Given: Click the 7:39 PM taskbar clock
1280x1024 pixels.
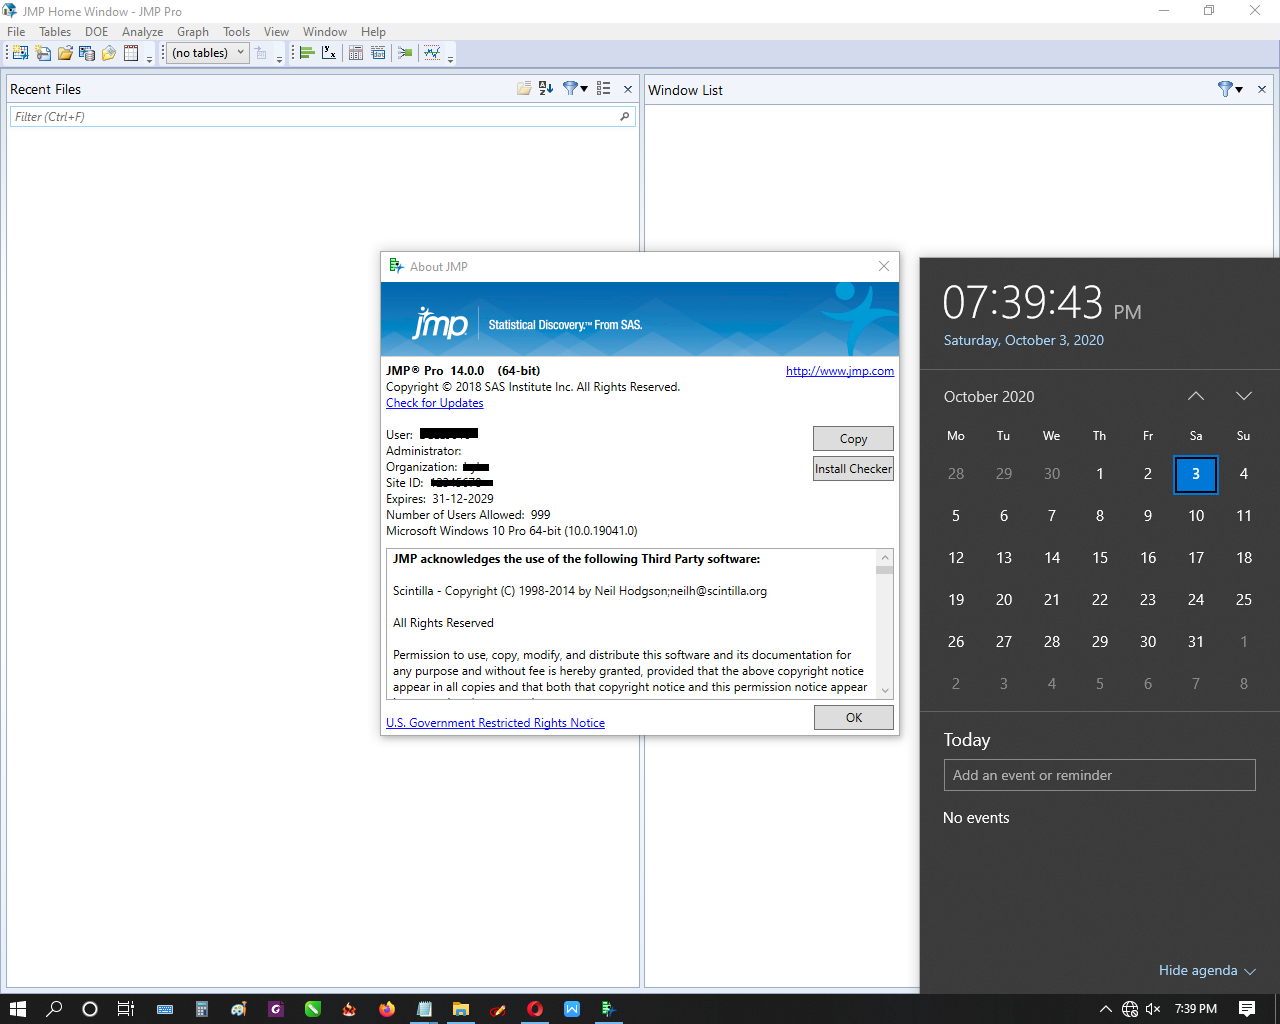Looking at the screenshot, I should (1196, 1009).
